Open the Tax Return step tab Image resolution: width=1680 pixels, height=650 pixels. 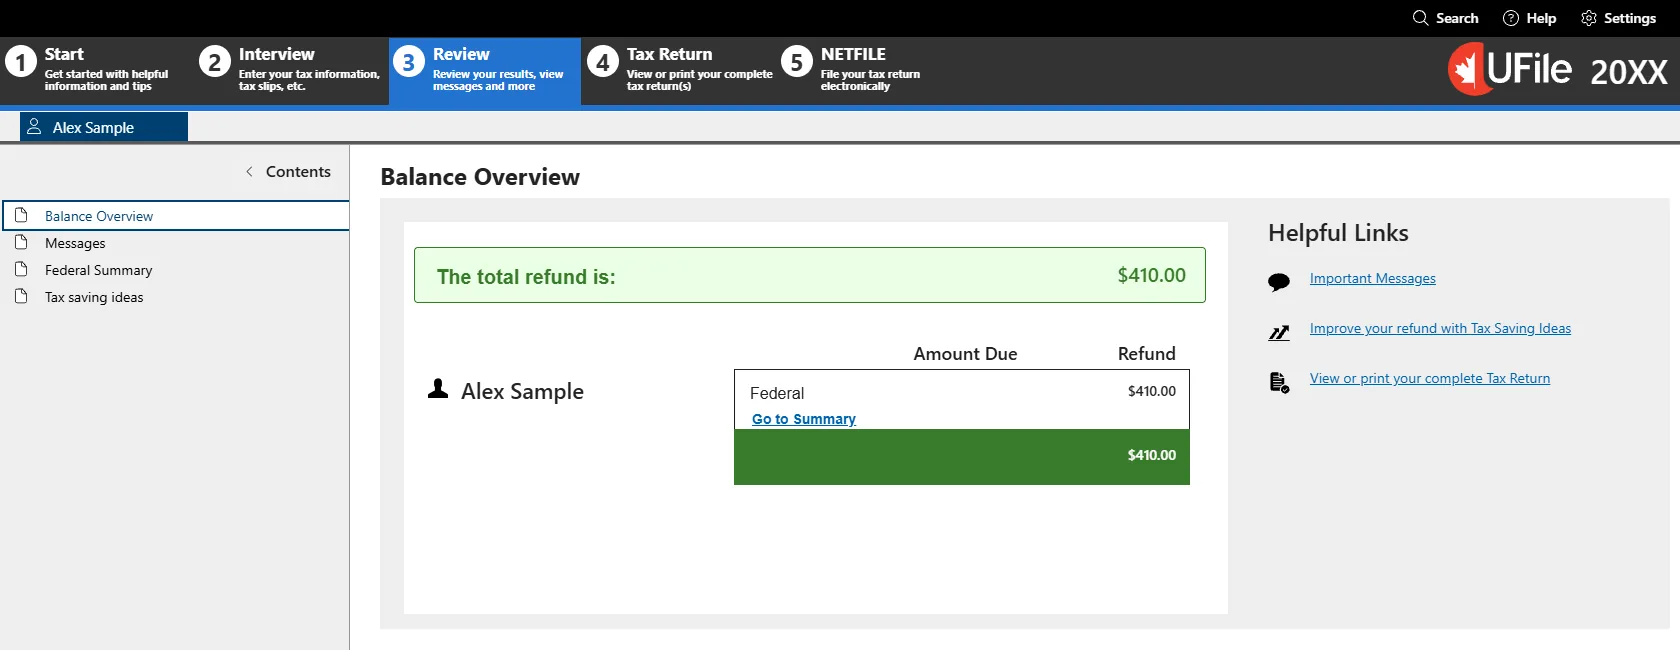pos(679,71)
